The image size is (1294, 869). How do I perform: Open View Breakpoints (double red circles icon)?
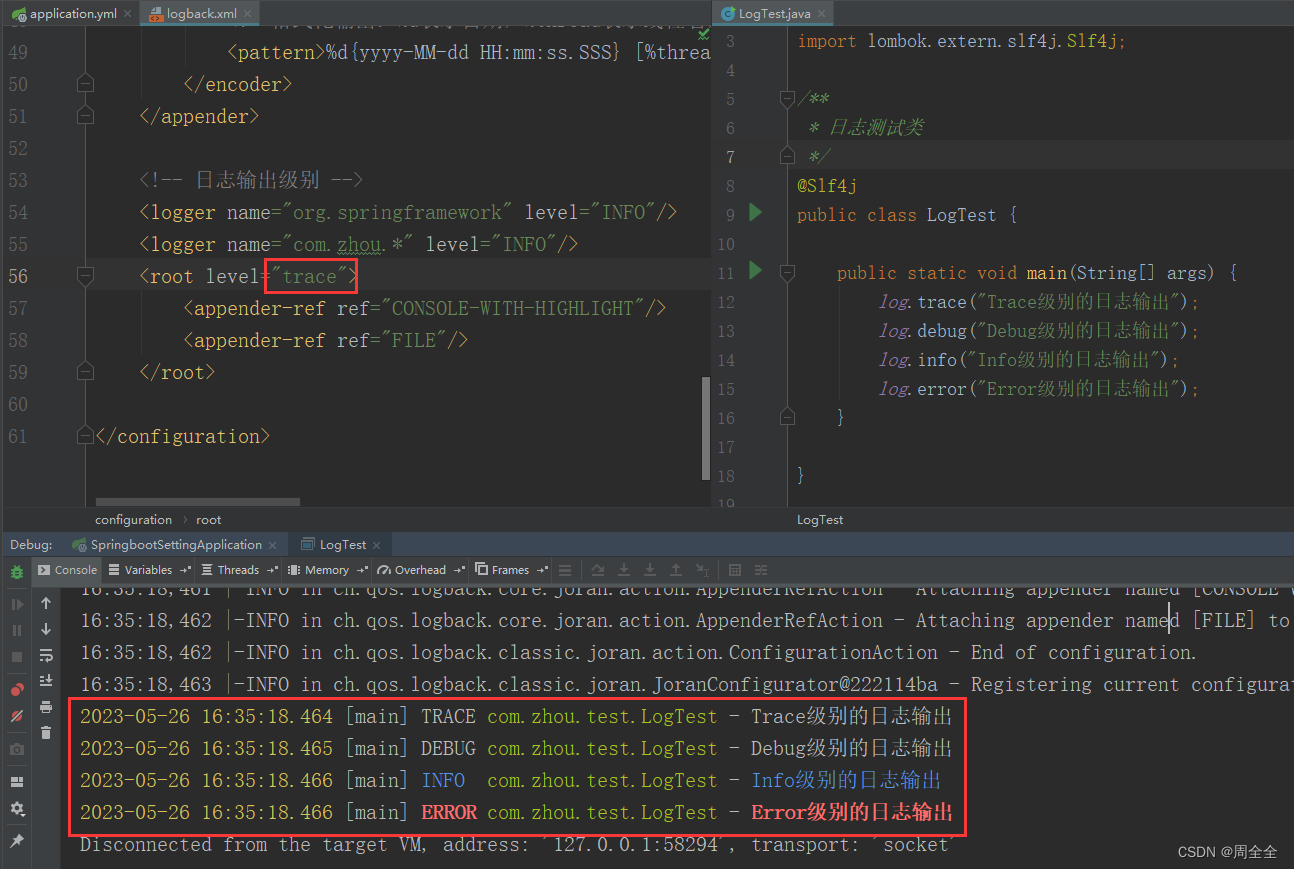(17, 690)
